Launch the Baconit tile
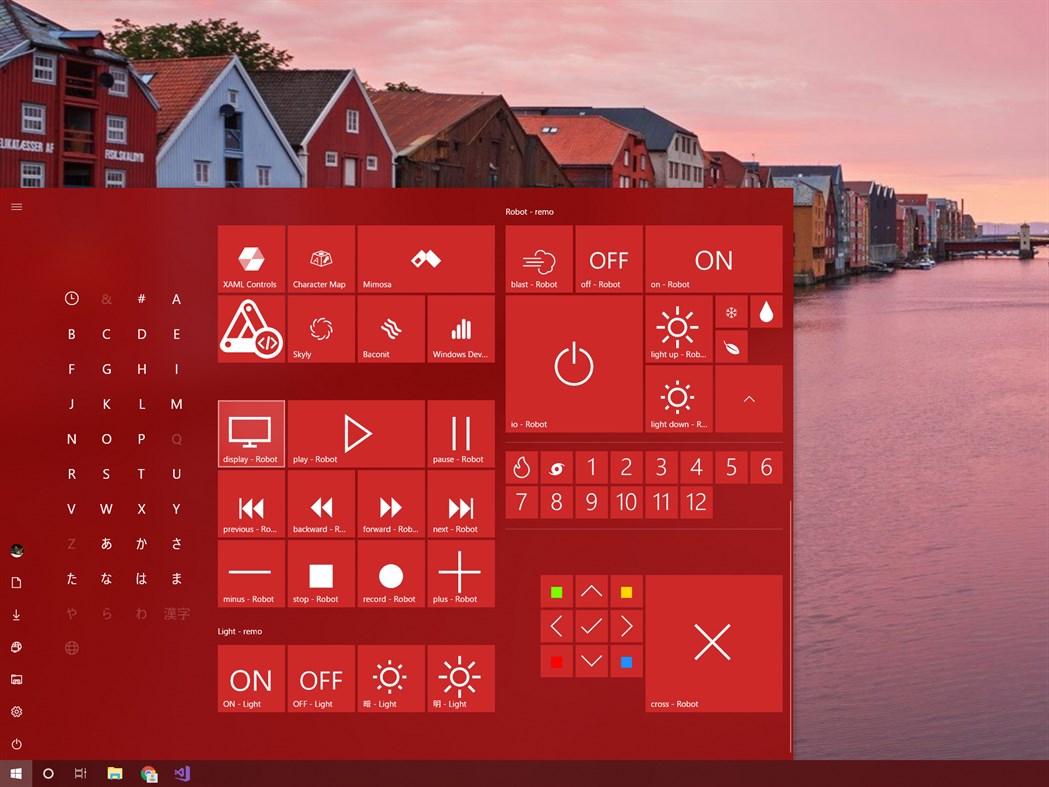 [391, 329]
